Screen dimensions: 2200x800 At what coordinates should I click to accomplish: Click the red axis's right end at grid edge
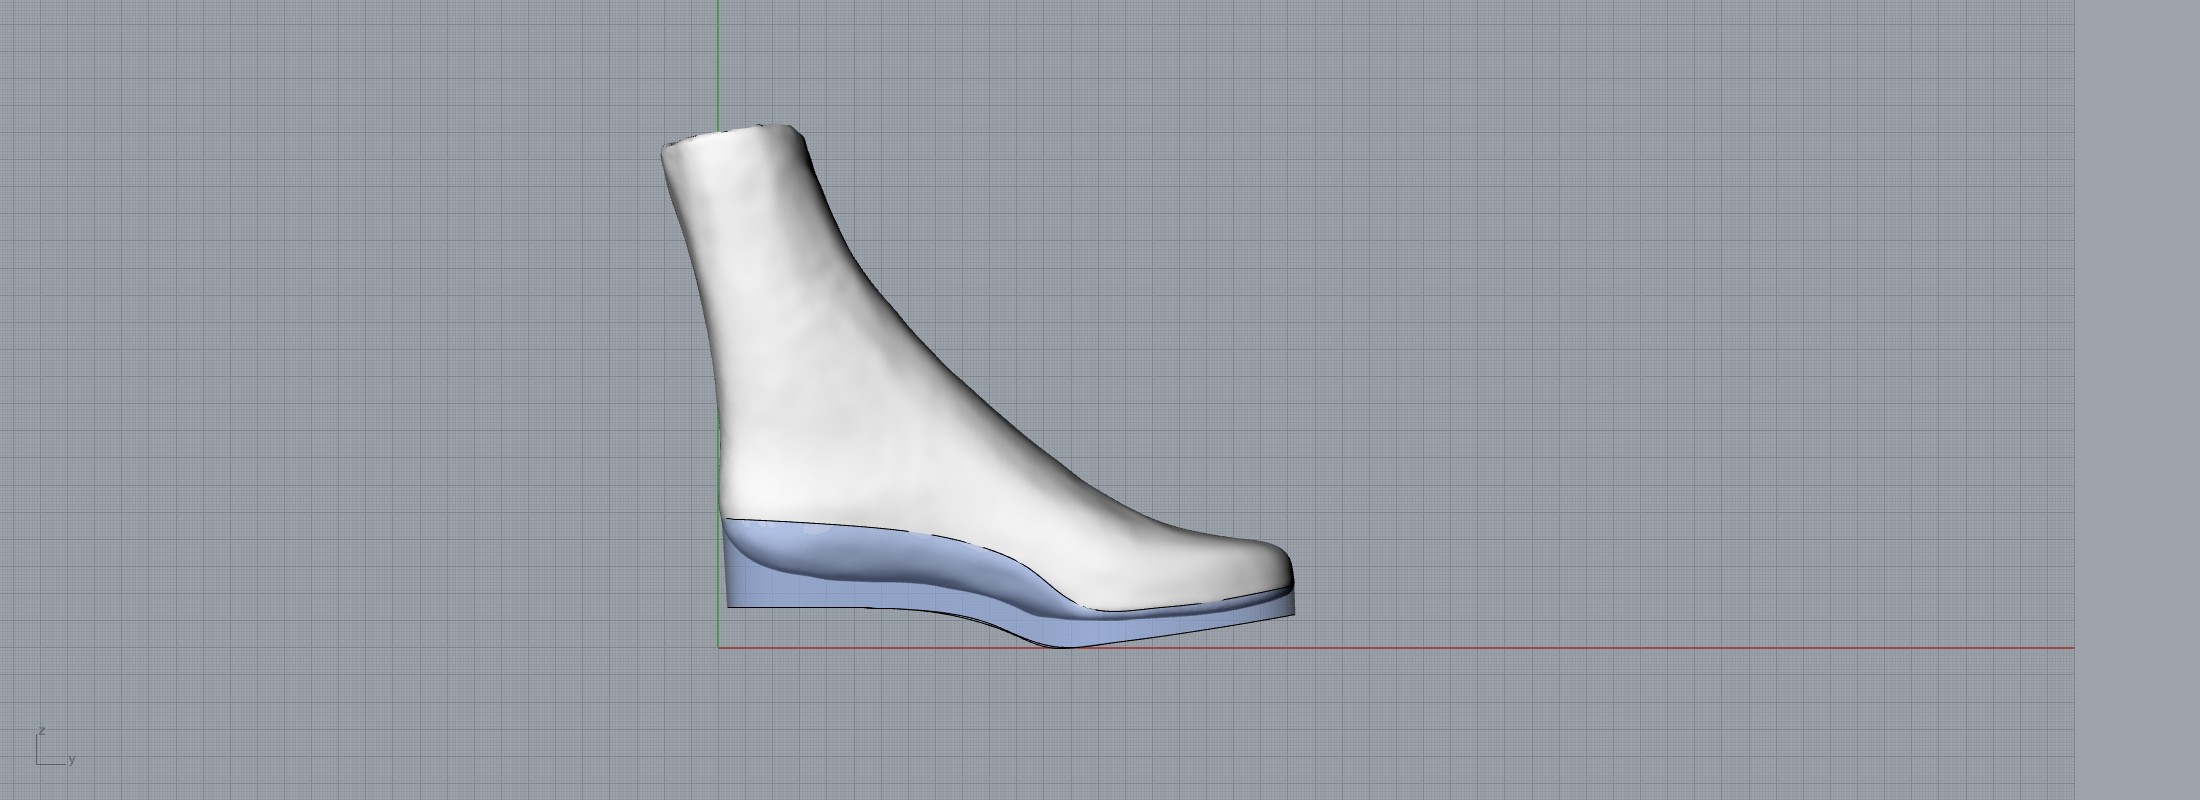2070,647
